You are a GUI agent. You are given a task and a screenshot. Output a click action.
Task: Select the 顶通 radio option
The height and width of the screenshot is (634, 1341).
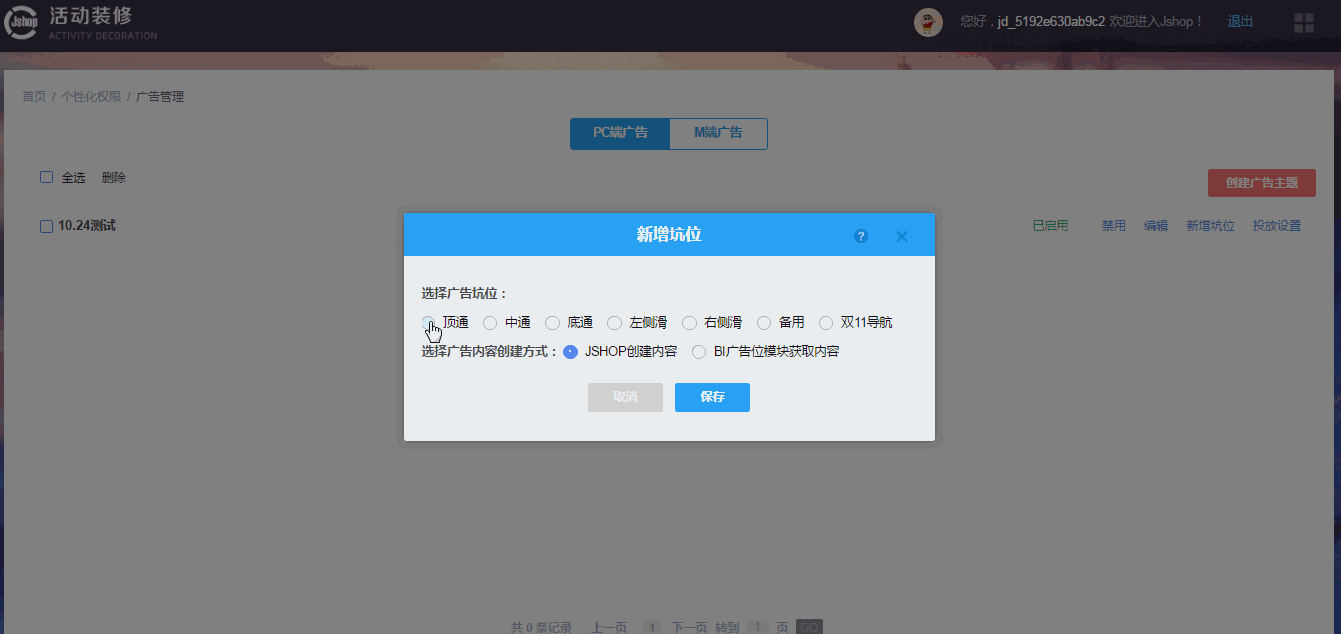tap(428, 323)
